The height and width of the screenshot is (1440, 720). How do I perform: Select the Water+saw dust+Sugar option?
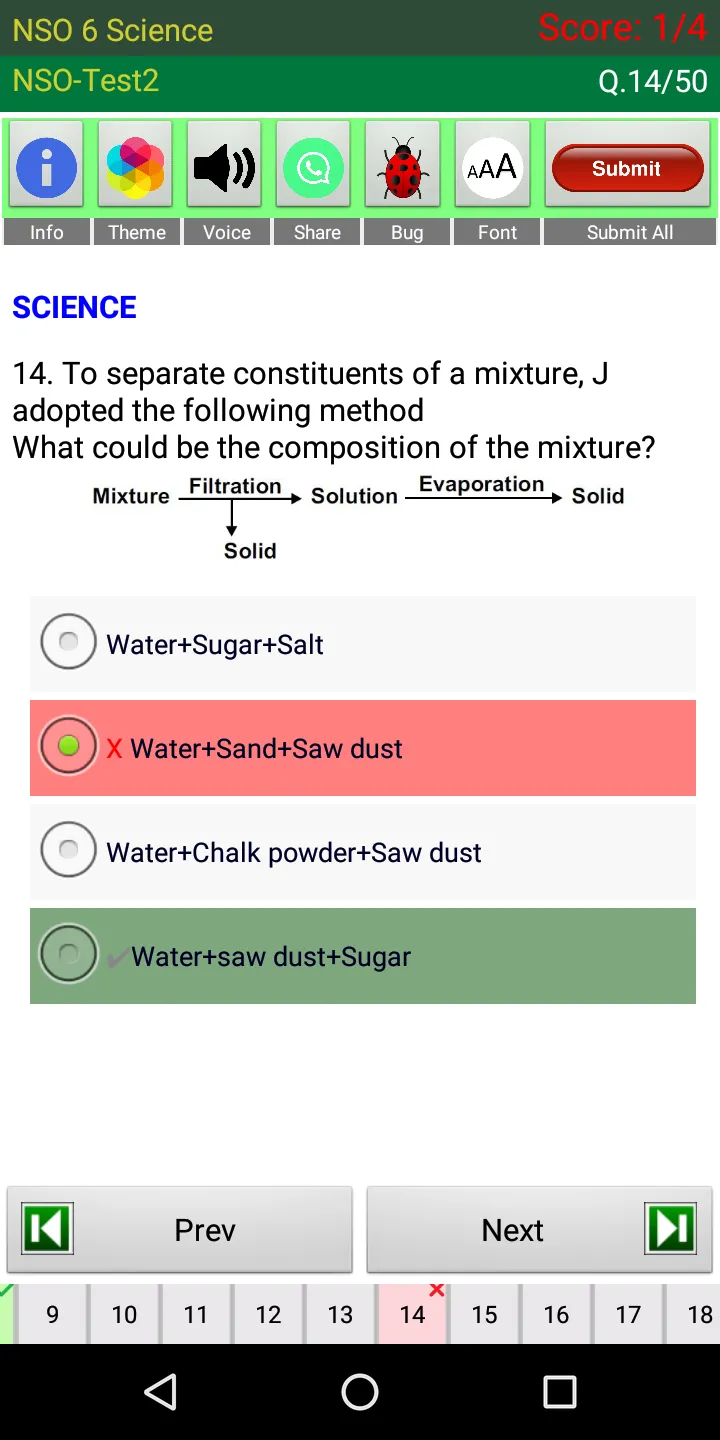point(363,956)
